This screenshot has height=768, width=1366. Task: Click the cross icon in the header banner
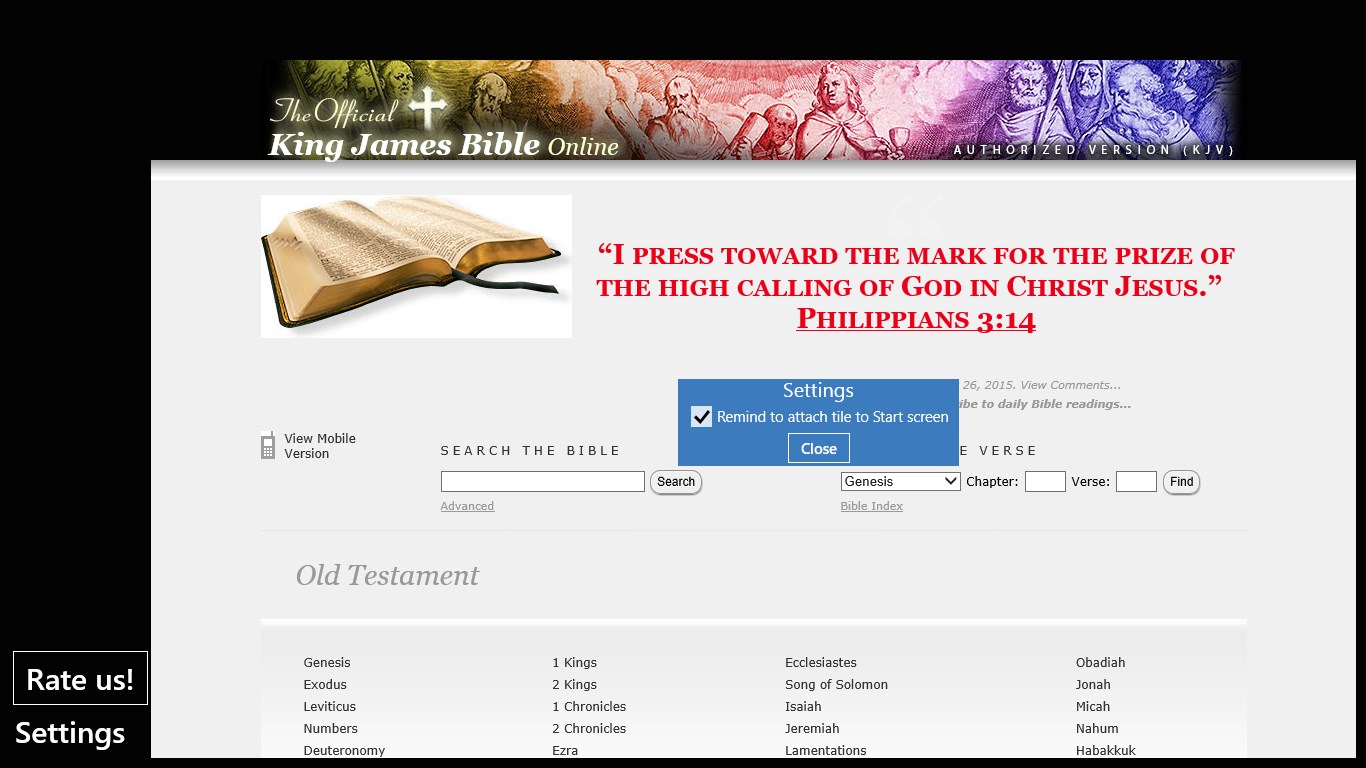coord(427,106)
